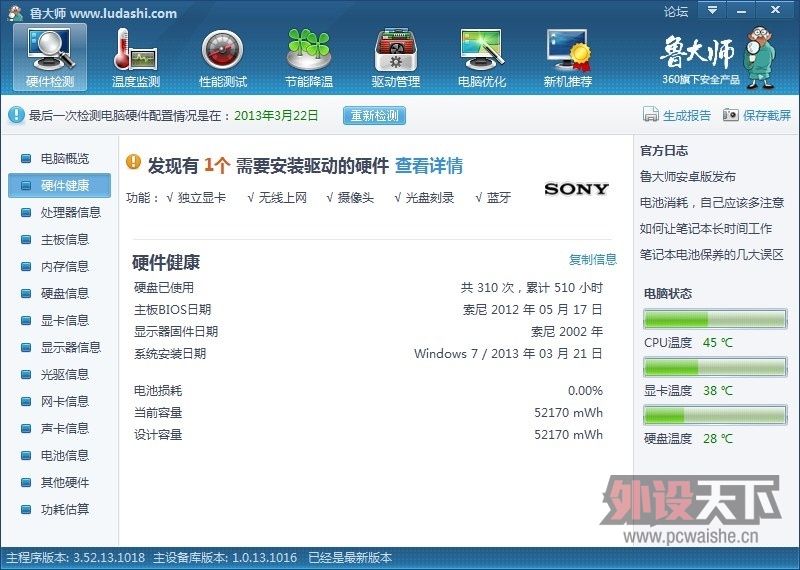The width and height of the screenshot is (800, 570).
Task: Click the 设计容量 row label
Action: (x=158, y=435)
